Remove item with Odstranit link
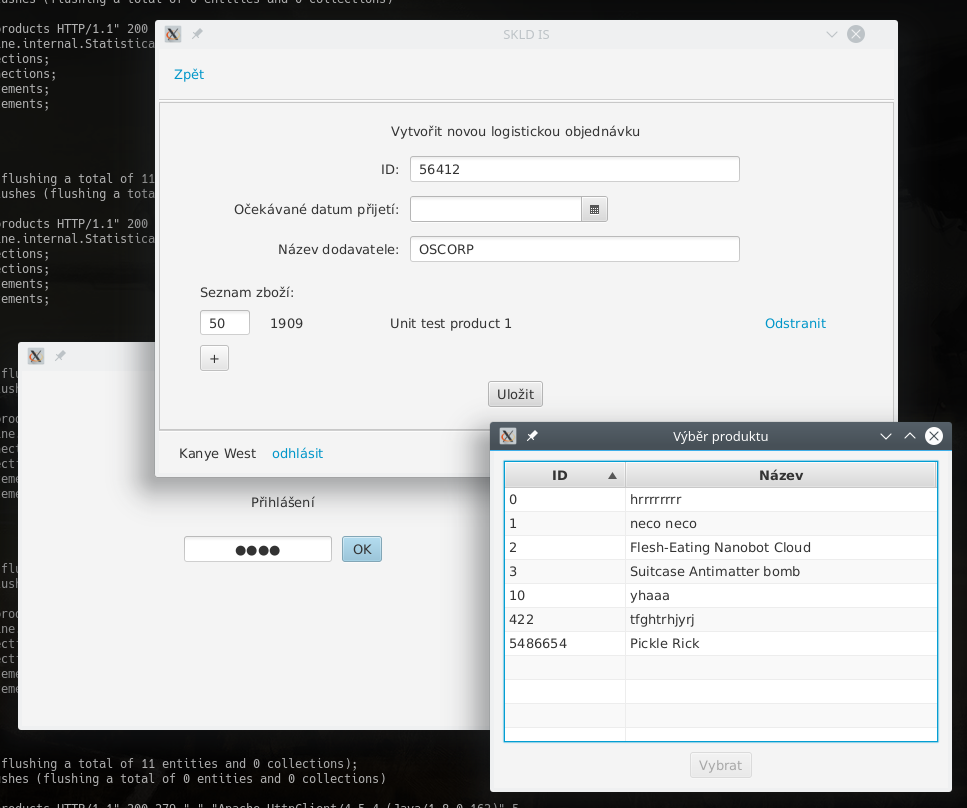This screenshot has height=808, width=967. coord(795,323)
